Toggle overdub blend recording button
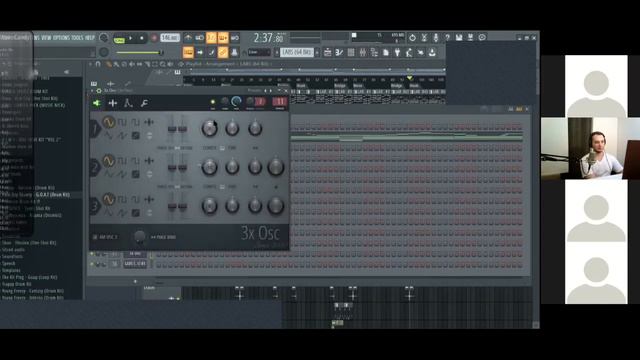Viewport: 640px width, 360px height. click(223, 38)
